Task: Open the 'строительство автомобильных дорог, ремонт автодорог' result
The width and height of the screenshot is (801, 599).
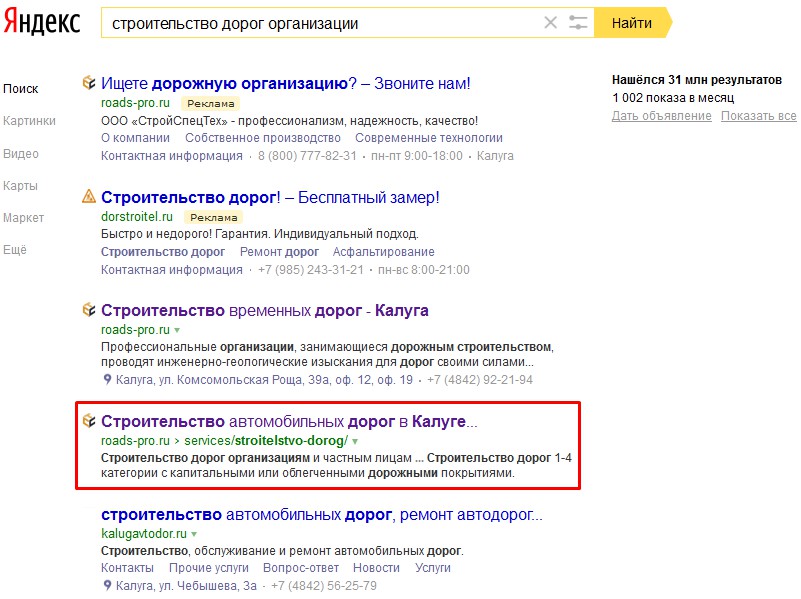Action: coord(322,515)
